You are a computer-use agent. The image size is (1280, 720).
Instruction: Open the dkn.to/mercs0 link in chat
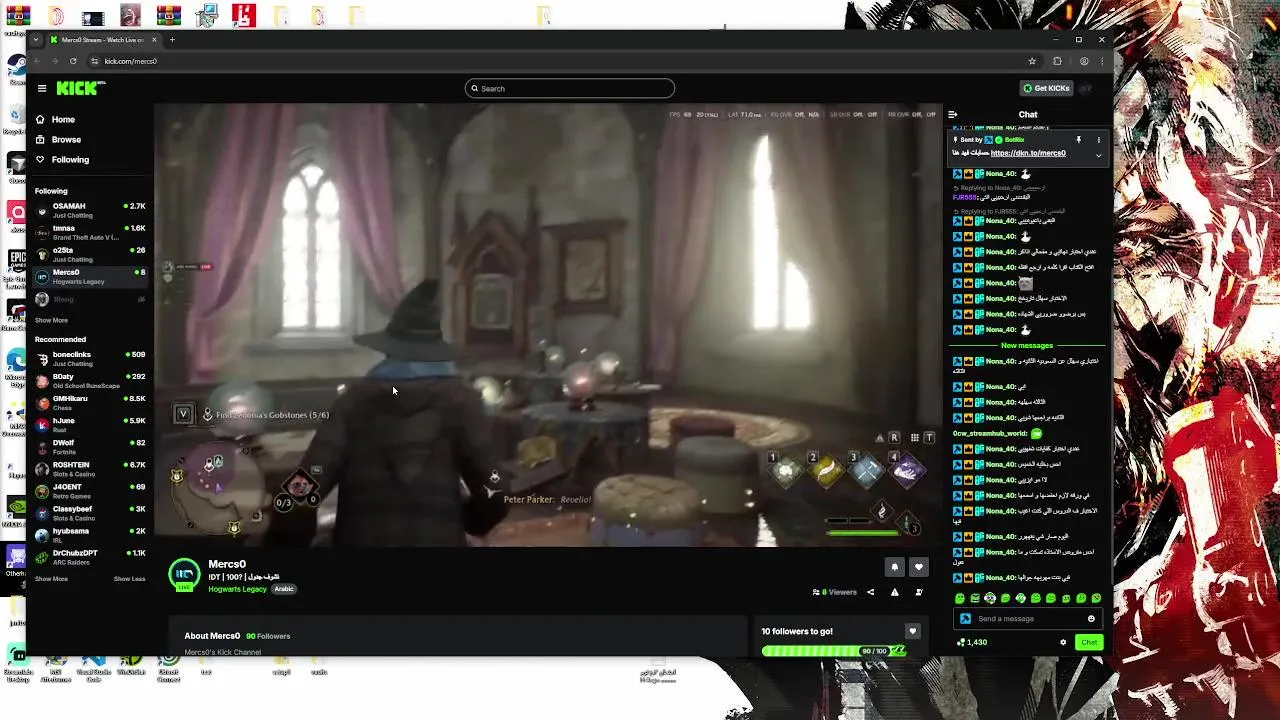click(1028, 153)
